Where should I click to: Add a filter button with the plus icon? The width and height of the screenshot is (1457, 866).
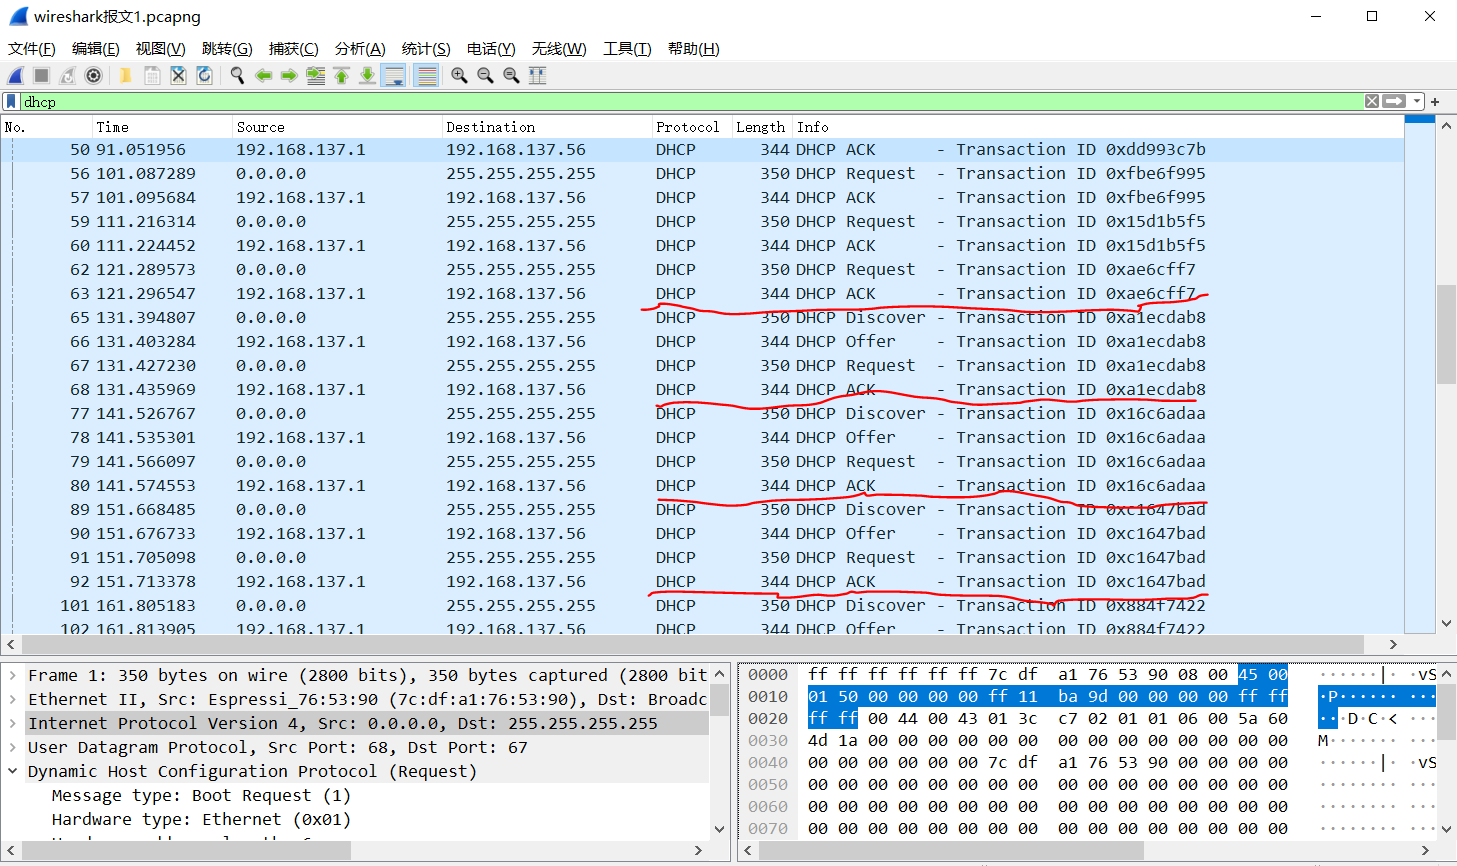click(x=1435, y=101)
